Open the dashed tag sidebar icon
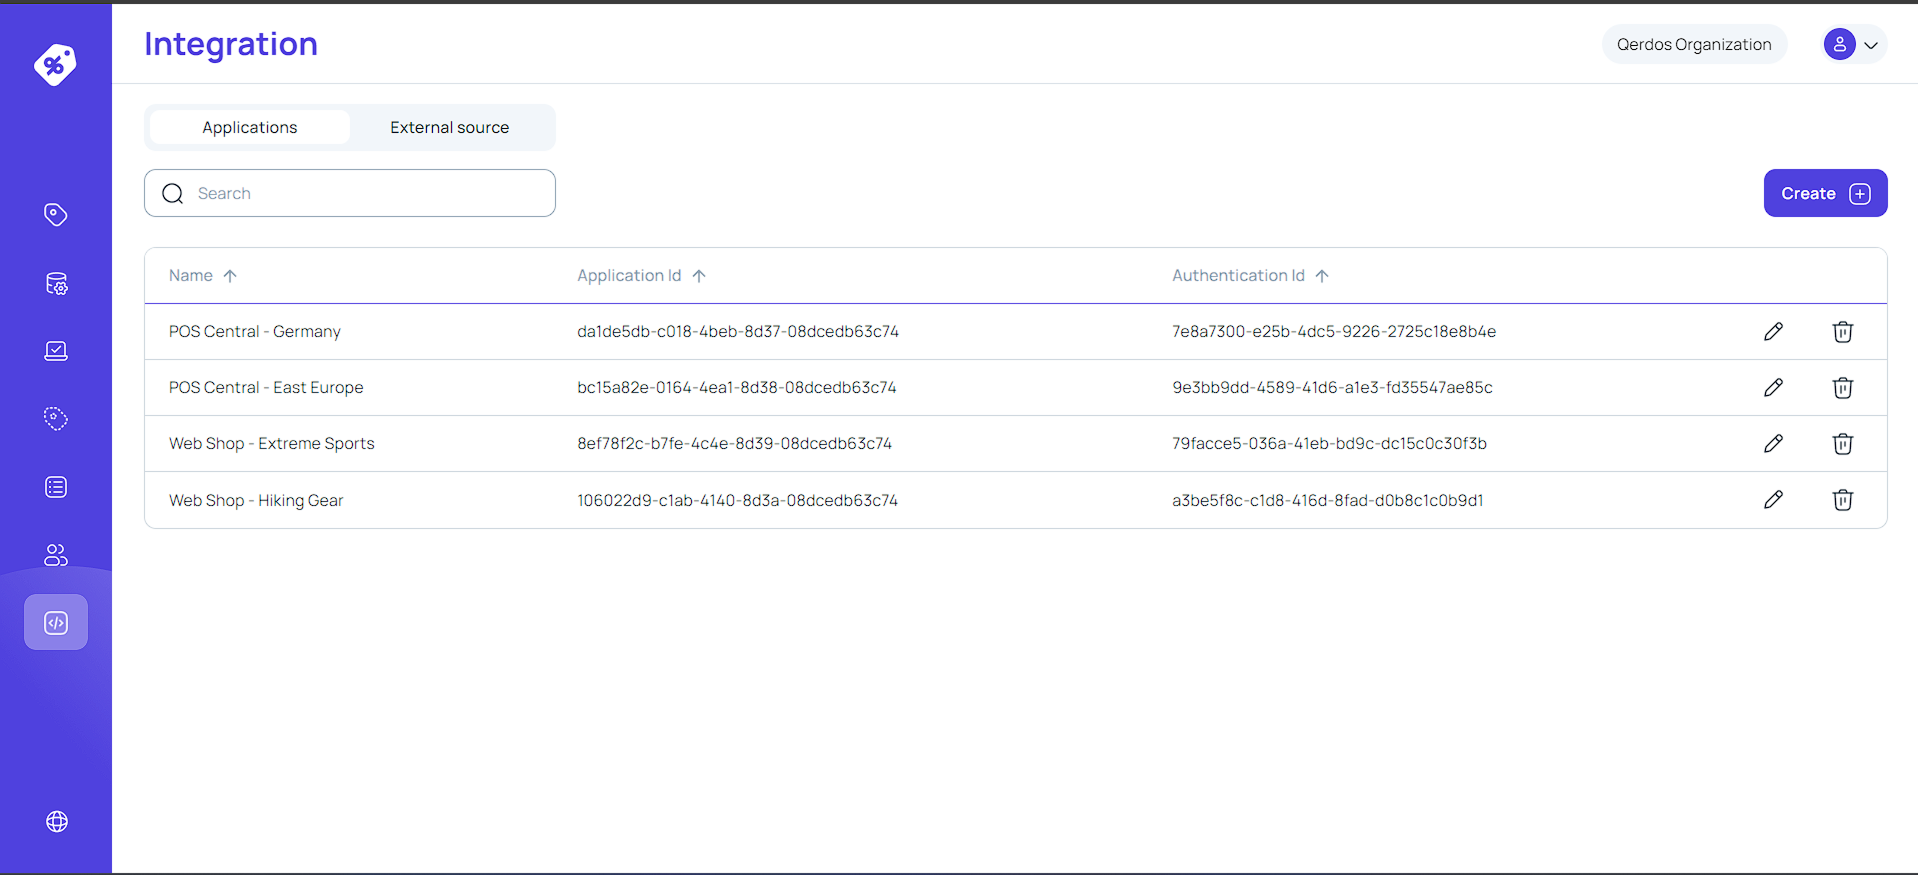Image resolution: width=1918 pixels, height=875 pixels. coord(56,419)
